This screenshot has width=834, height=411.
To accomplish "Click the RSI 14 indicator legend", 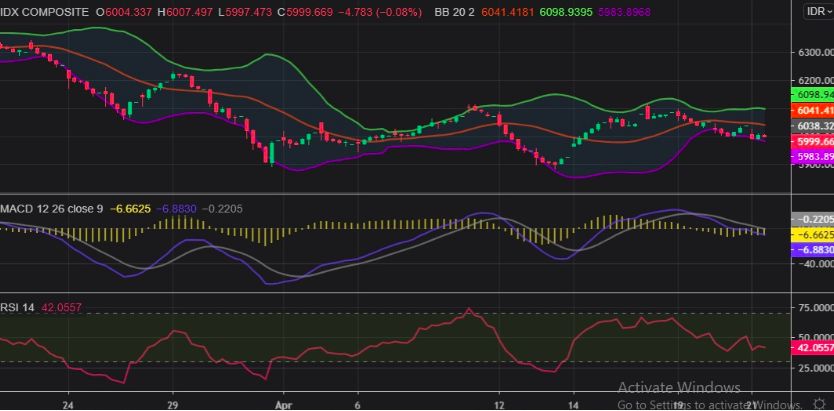I will pos(18,307).
